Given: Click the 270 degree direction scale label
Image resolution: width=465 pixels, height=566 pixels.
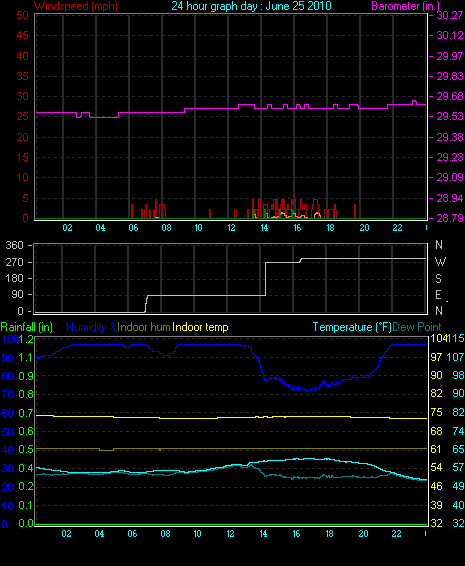Looking at the screenshot, I should 14,262.
